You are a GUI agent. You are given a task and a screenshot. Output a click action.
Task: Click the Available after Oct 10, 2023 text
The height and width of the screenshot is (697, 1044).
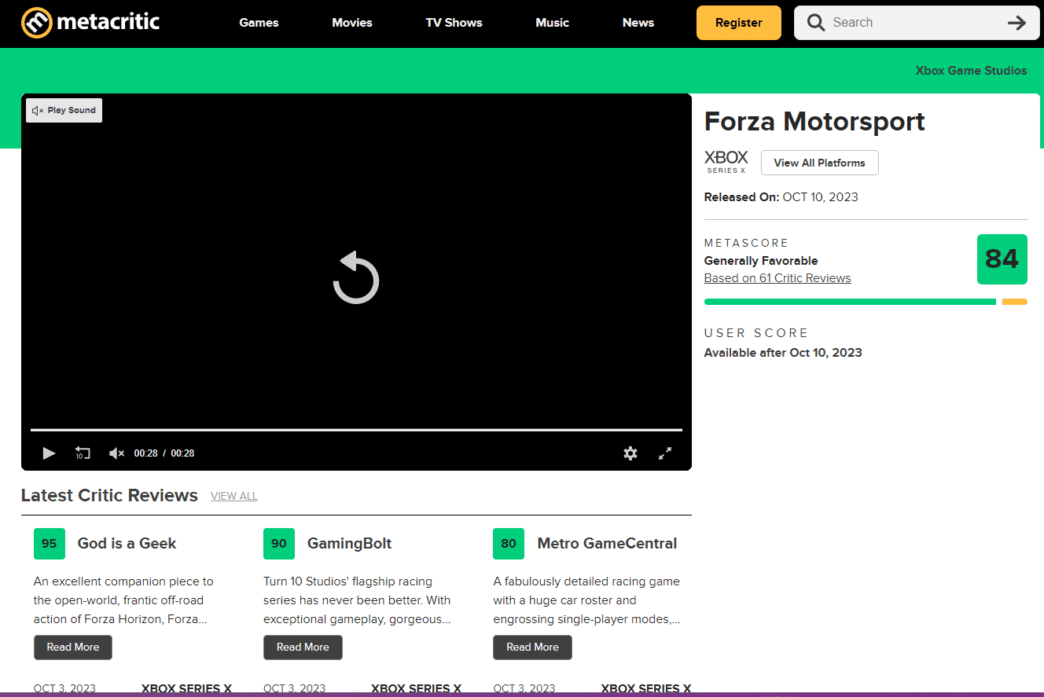pyautogui.click(x=783, y=353)
